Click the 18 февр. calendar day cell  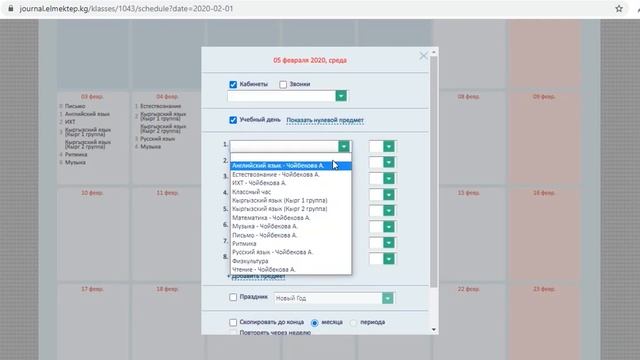click(x=167, y=322)
